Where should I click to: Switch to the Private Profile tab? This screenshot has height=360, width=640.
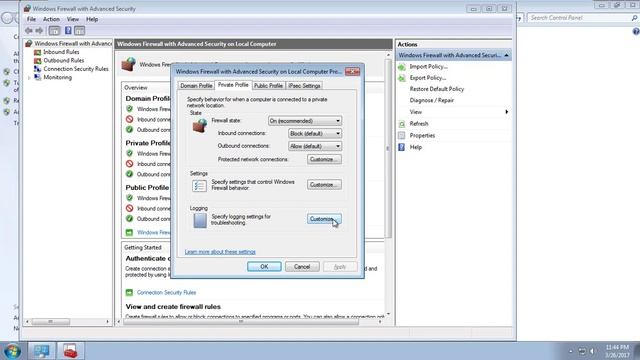[x=233, y=85]
